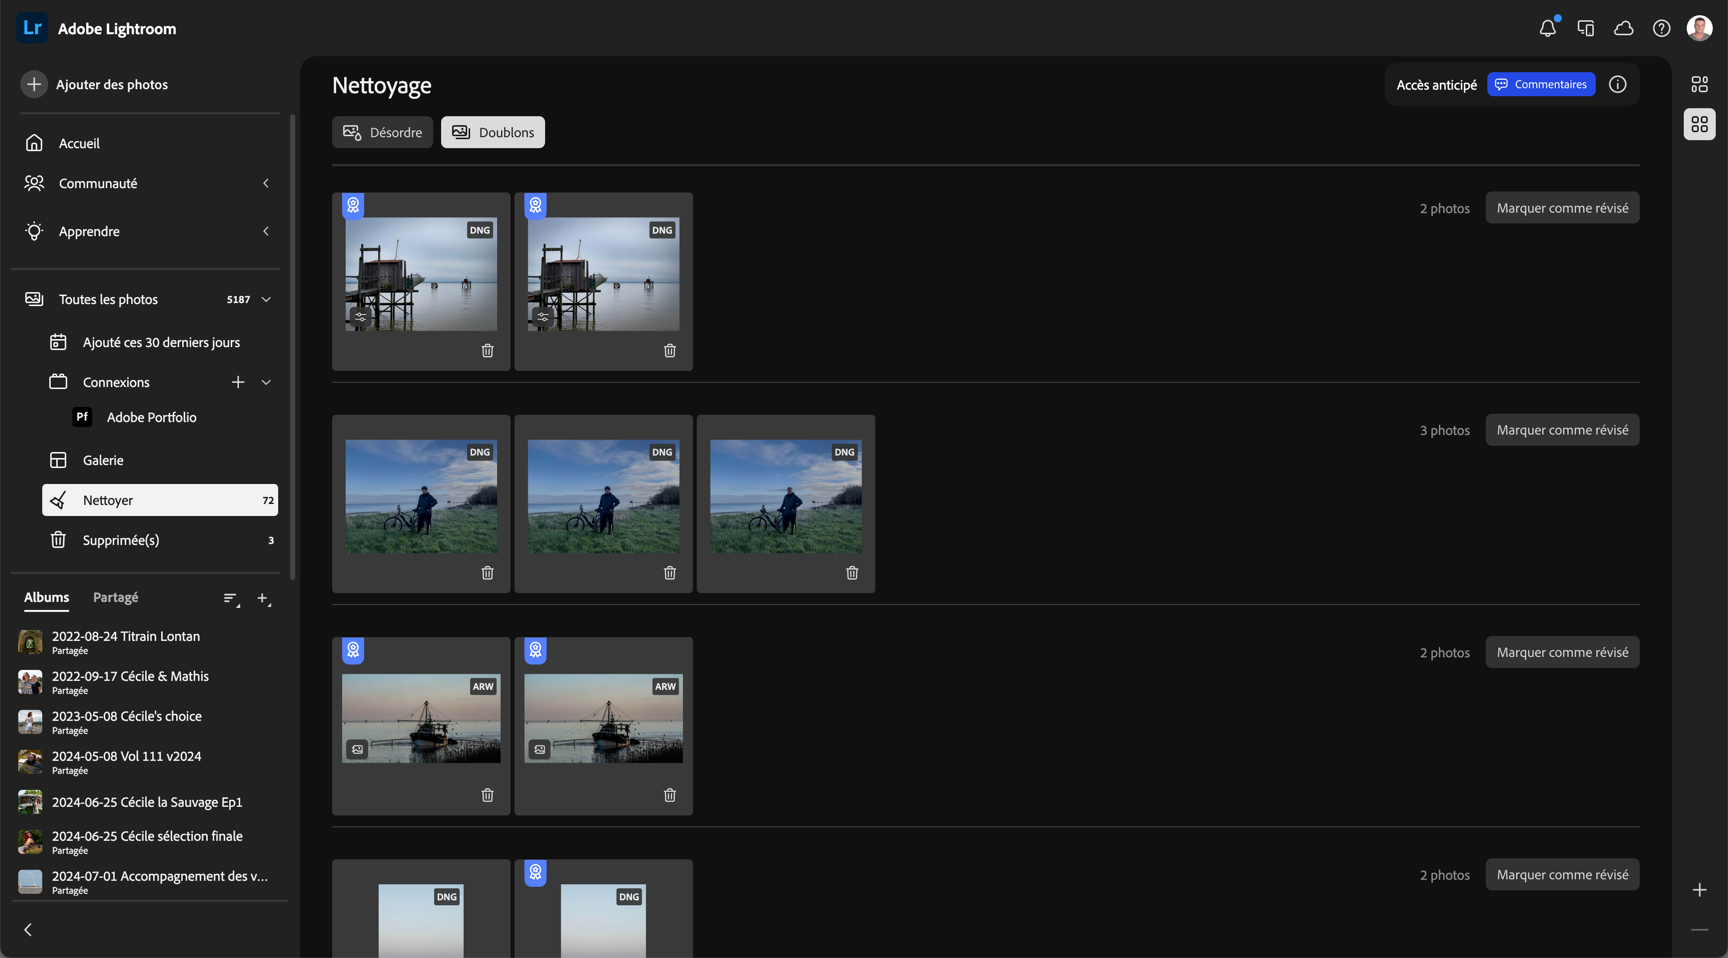The width and height of the screenshot is (1728, 958).
Task: Delete second pier hut photo via trash icon
Action: (670, 351)
